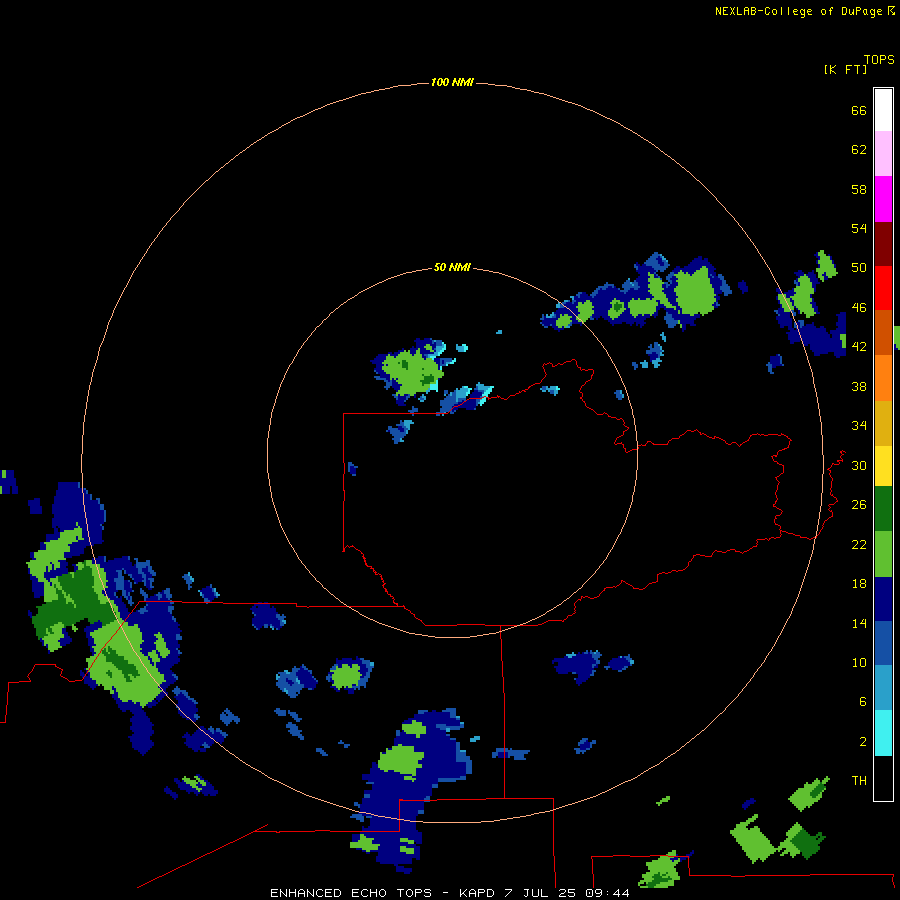Click the '42' legend value

coord(859,347)
